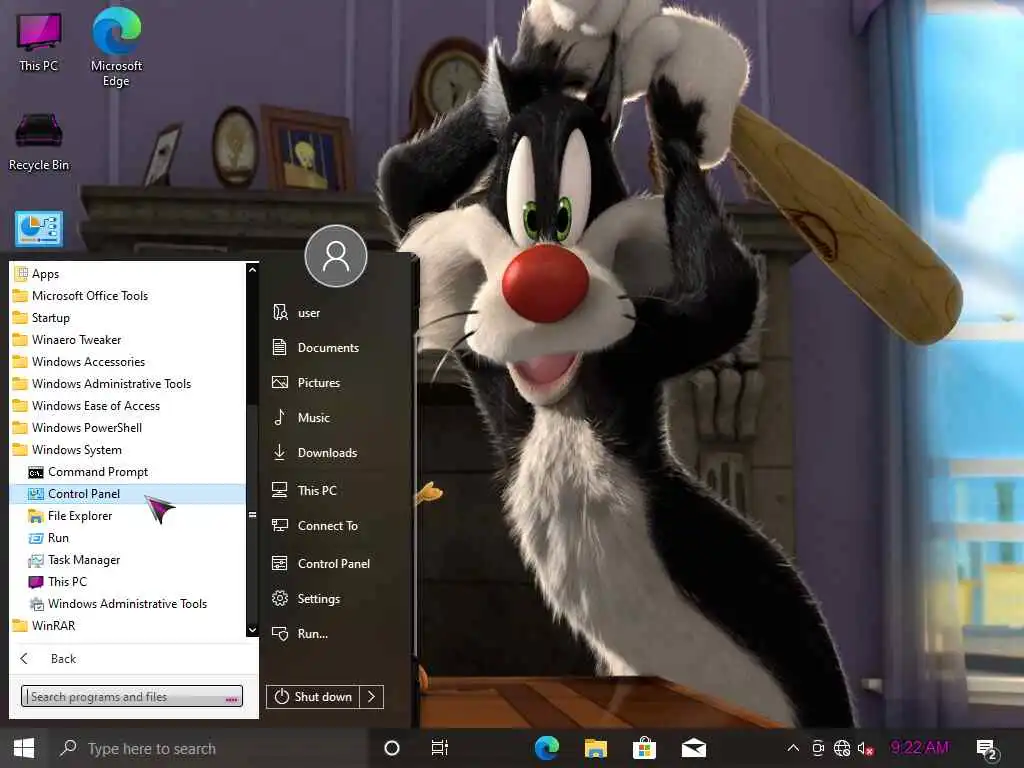The image size is (1024, 768).
Task: Expand the Windows PowerShell folder
Action: coord(128,428)
